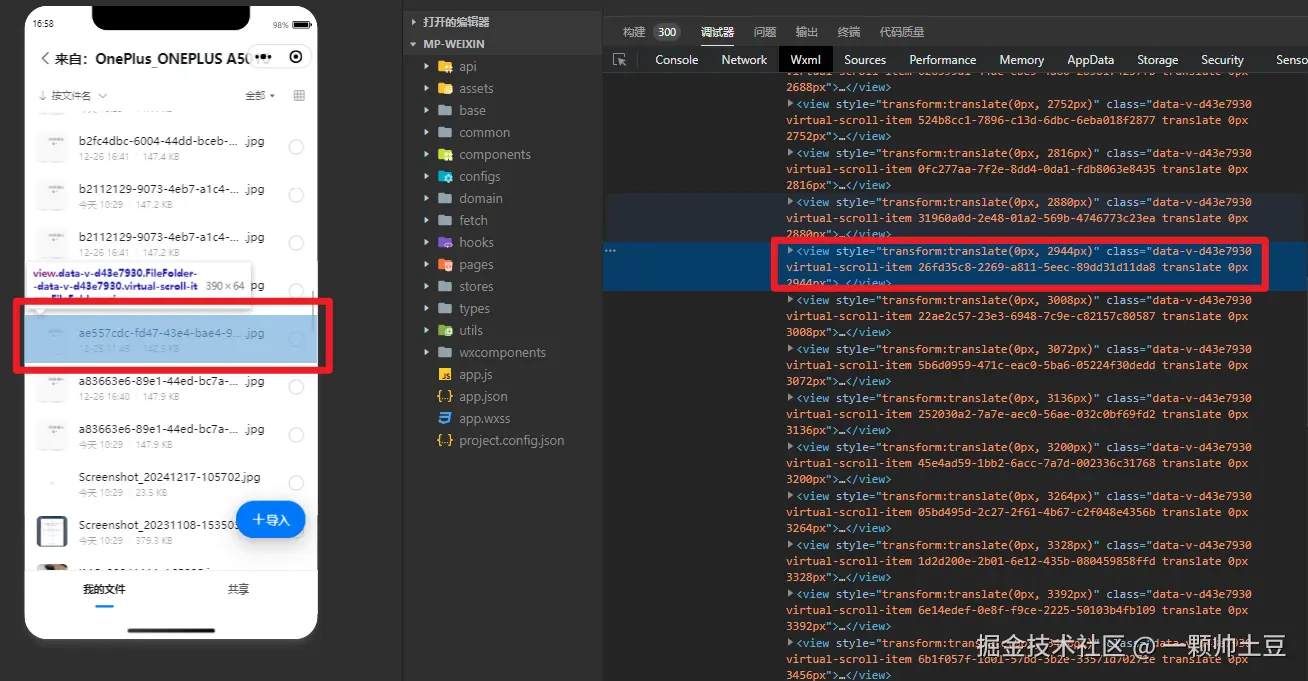Image resolution: width=1308 pixels, height=681 pixels.
Task: Switch to the Console tab
Action: coord(677,60)
